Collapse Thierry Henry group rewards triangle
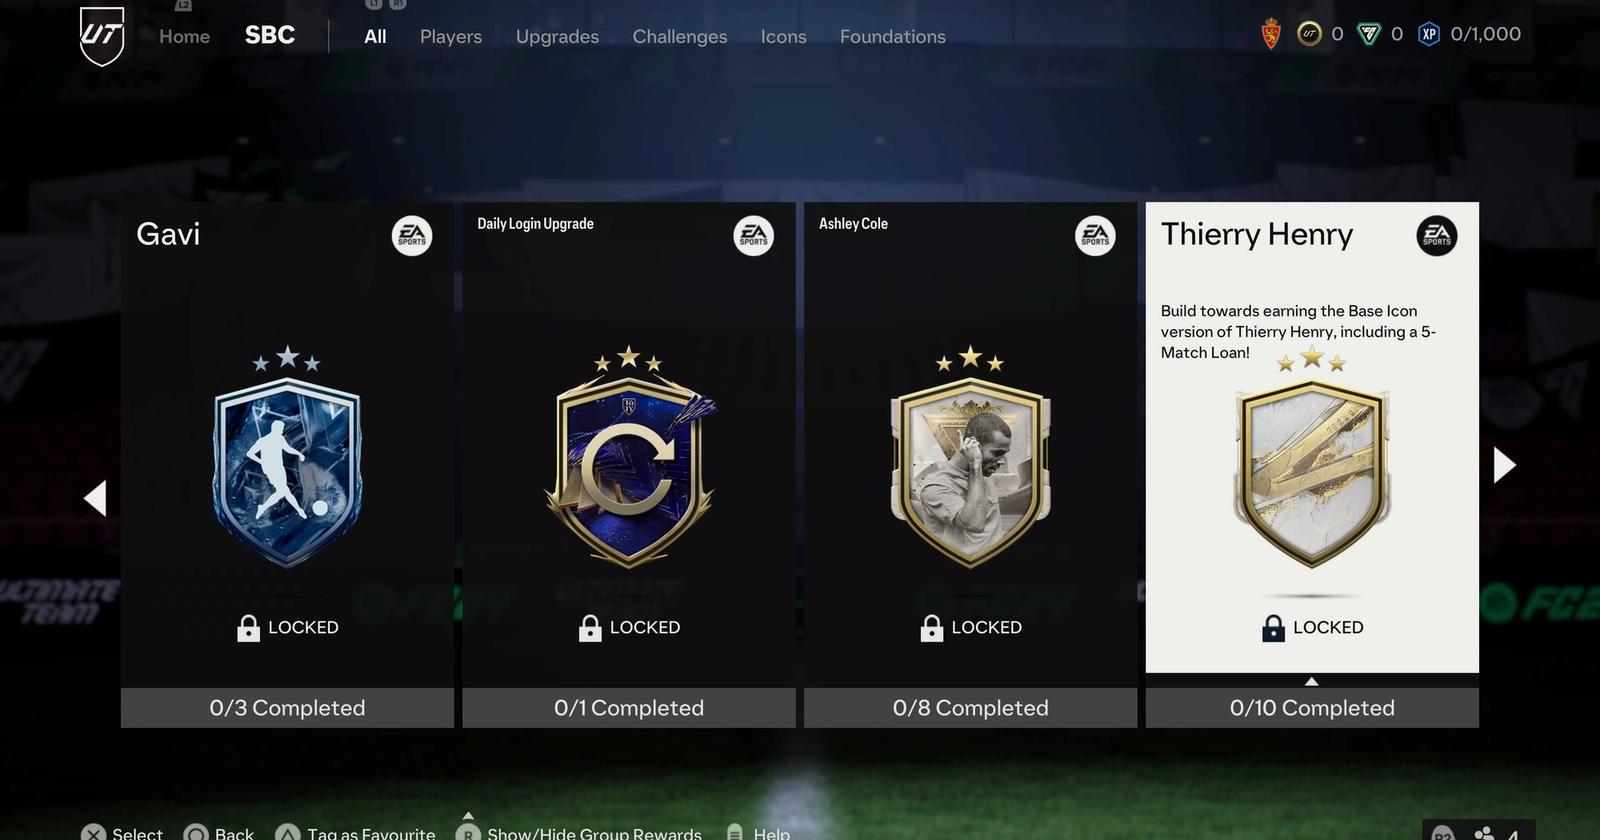 point(1312,681)
